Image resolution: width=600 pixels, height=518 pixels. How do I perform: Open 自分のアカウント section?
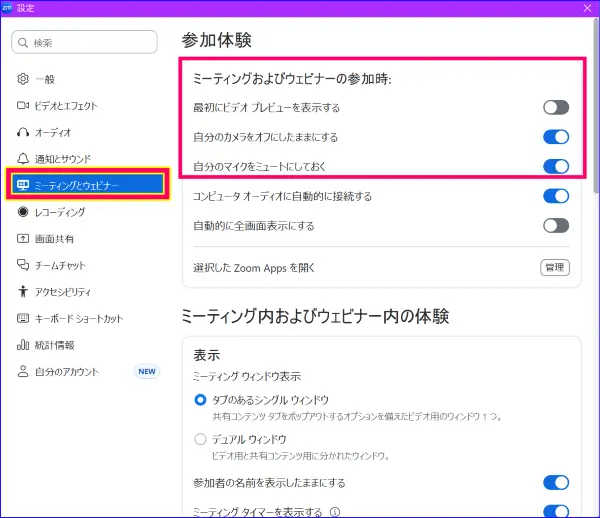coord(86,371)
